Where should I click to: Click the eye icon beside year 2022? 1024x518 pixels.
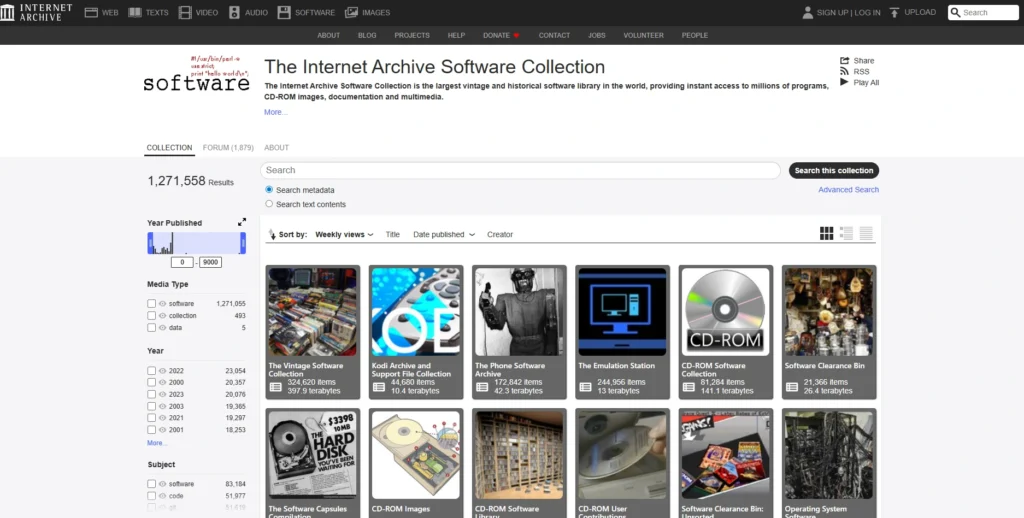coord(163,370)
